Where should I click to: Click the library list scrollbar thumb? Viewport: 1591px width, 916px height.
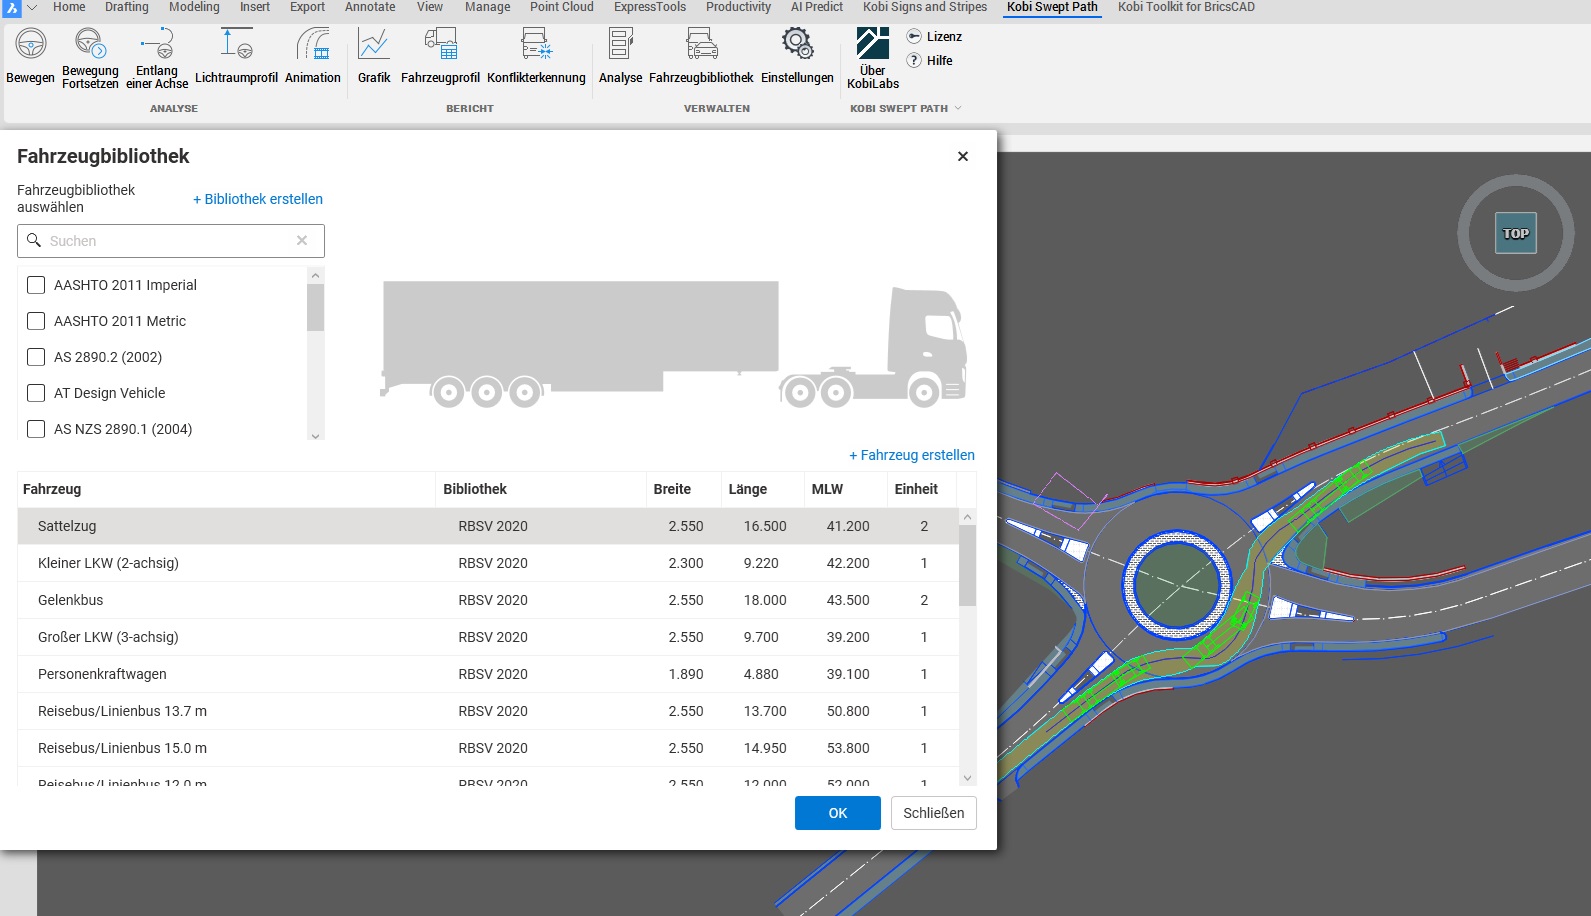pos(316,307)
